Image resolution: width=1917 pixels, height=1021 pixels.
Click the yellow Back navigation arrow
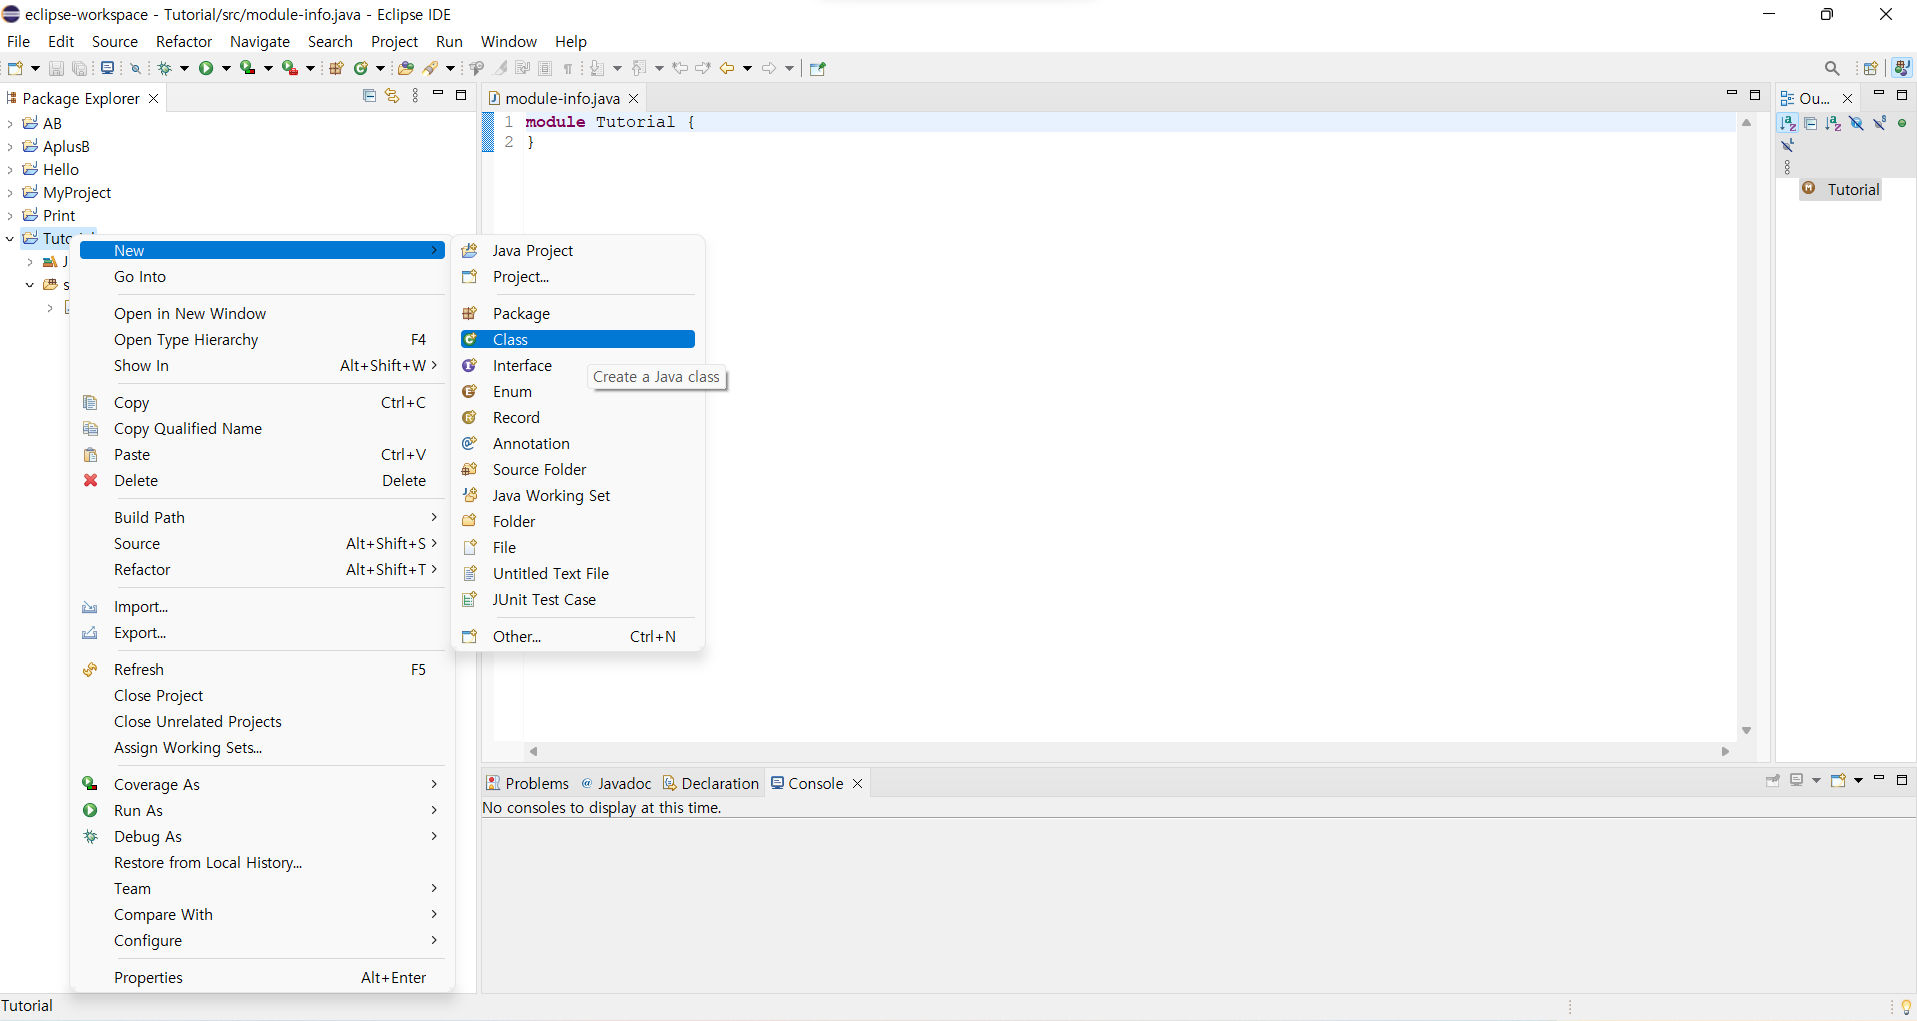(x=727, y=68)
